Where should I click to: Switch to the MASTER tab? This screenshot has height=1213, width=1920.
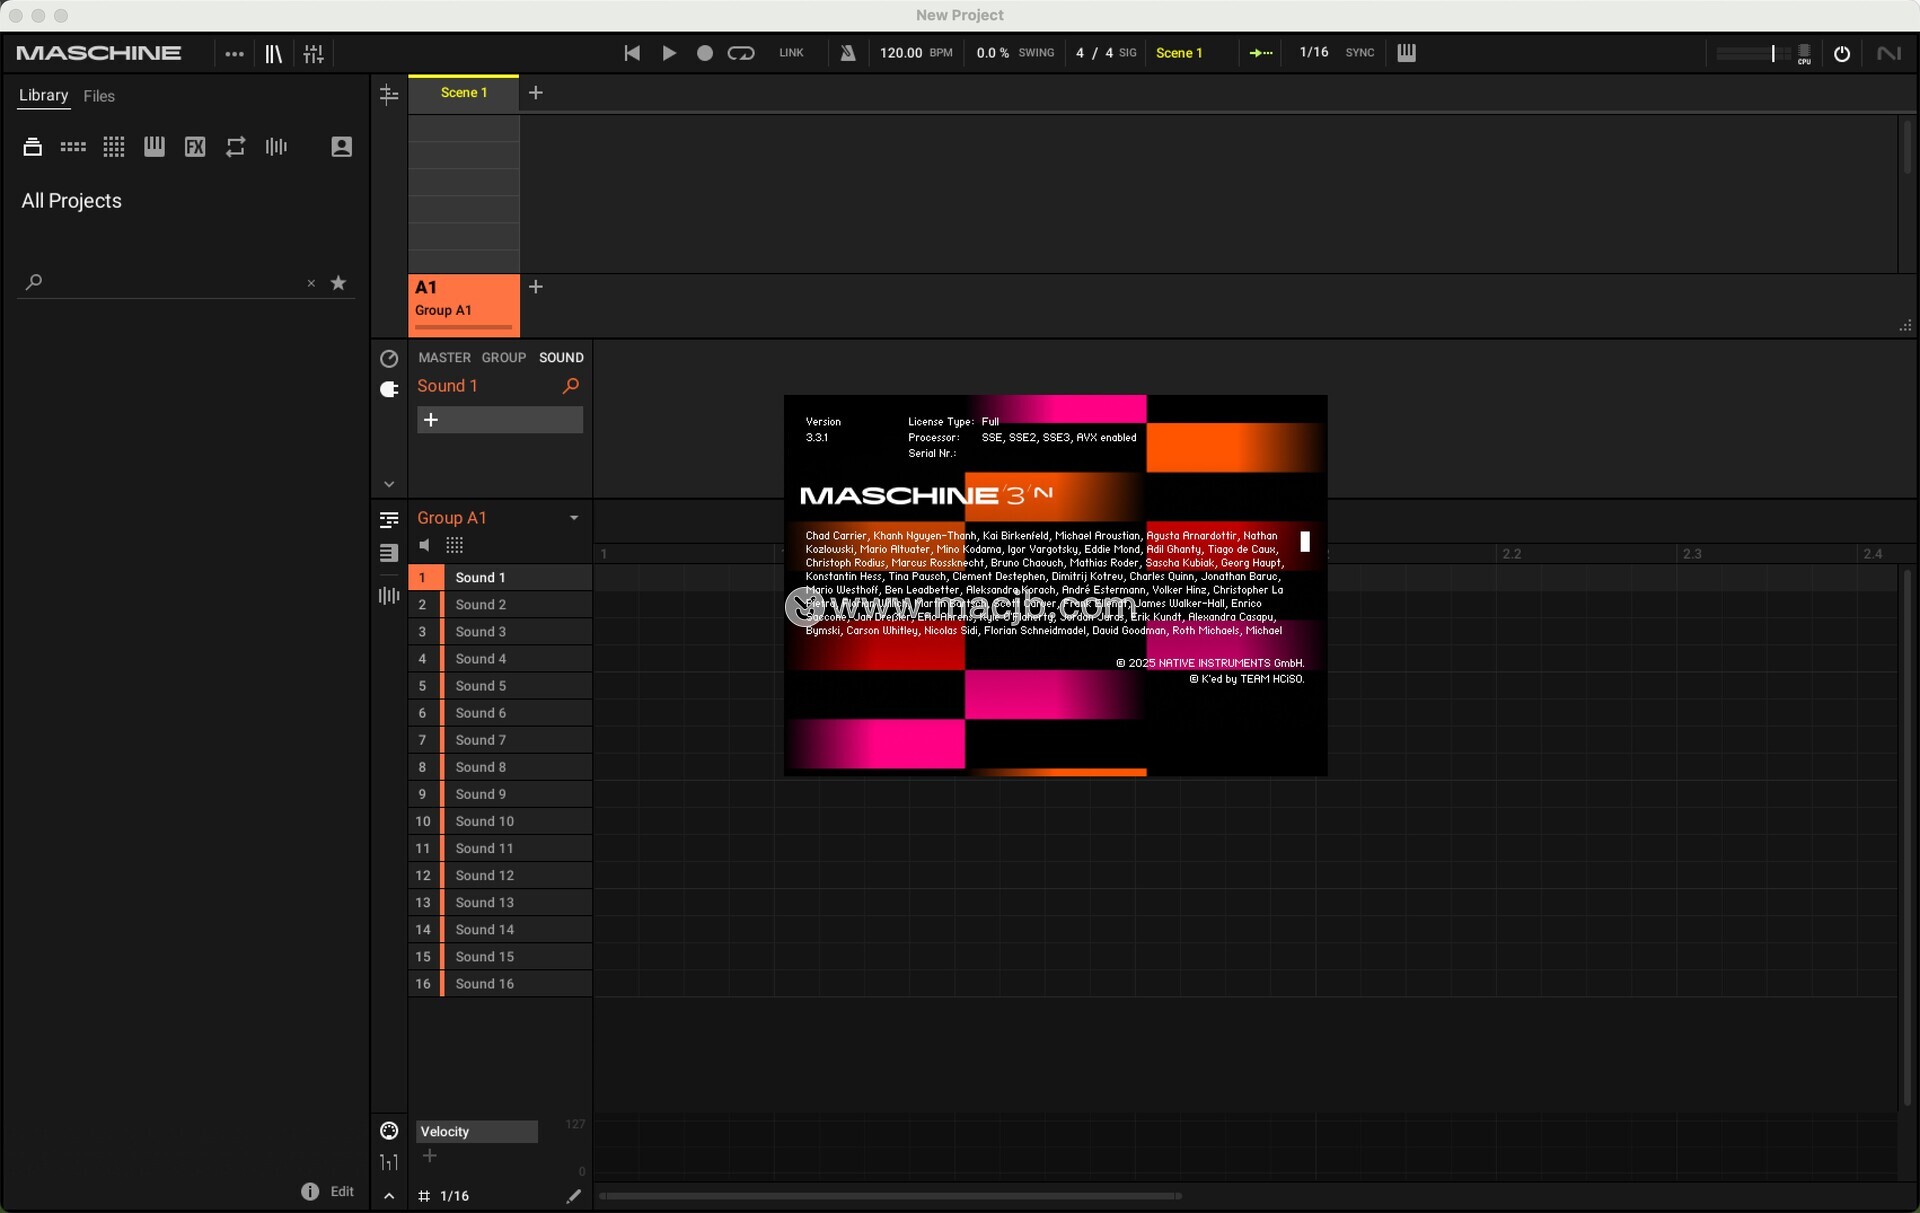[x=445, y=357]
